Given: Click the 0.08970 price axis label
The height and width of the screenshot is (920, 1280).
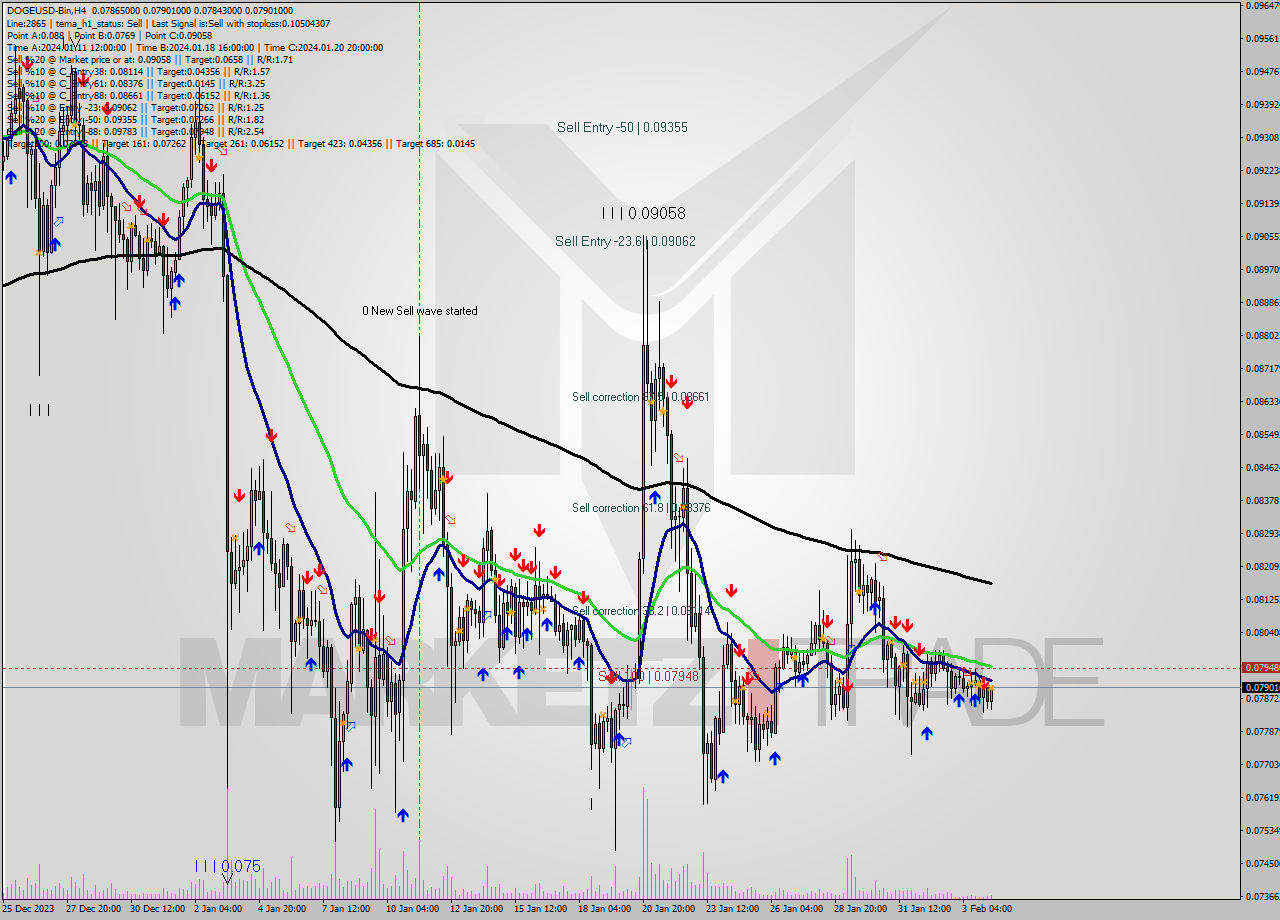Looking at the screenshot, I should click(x=1261, y=269).
